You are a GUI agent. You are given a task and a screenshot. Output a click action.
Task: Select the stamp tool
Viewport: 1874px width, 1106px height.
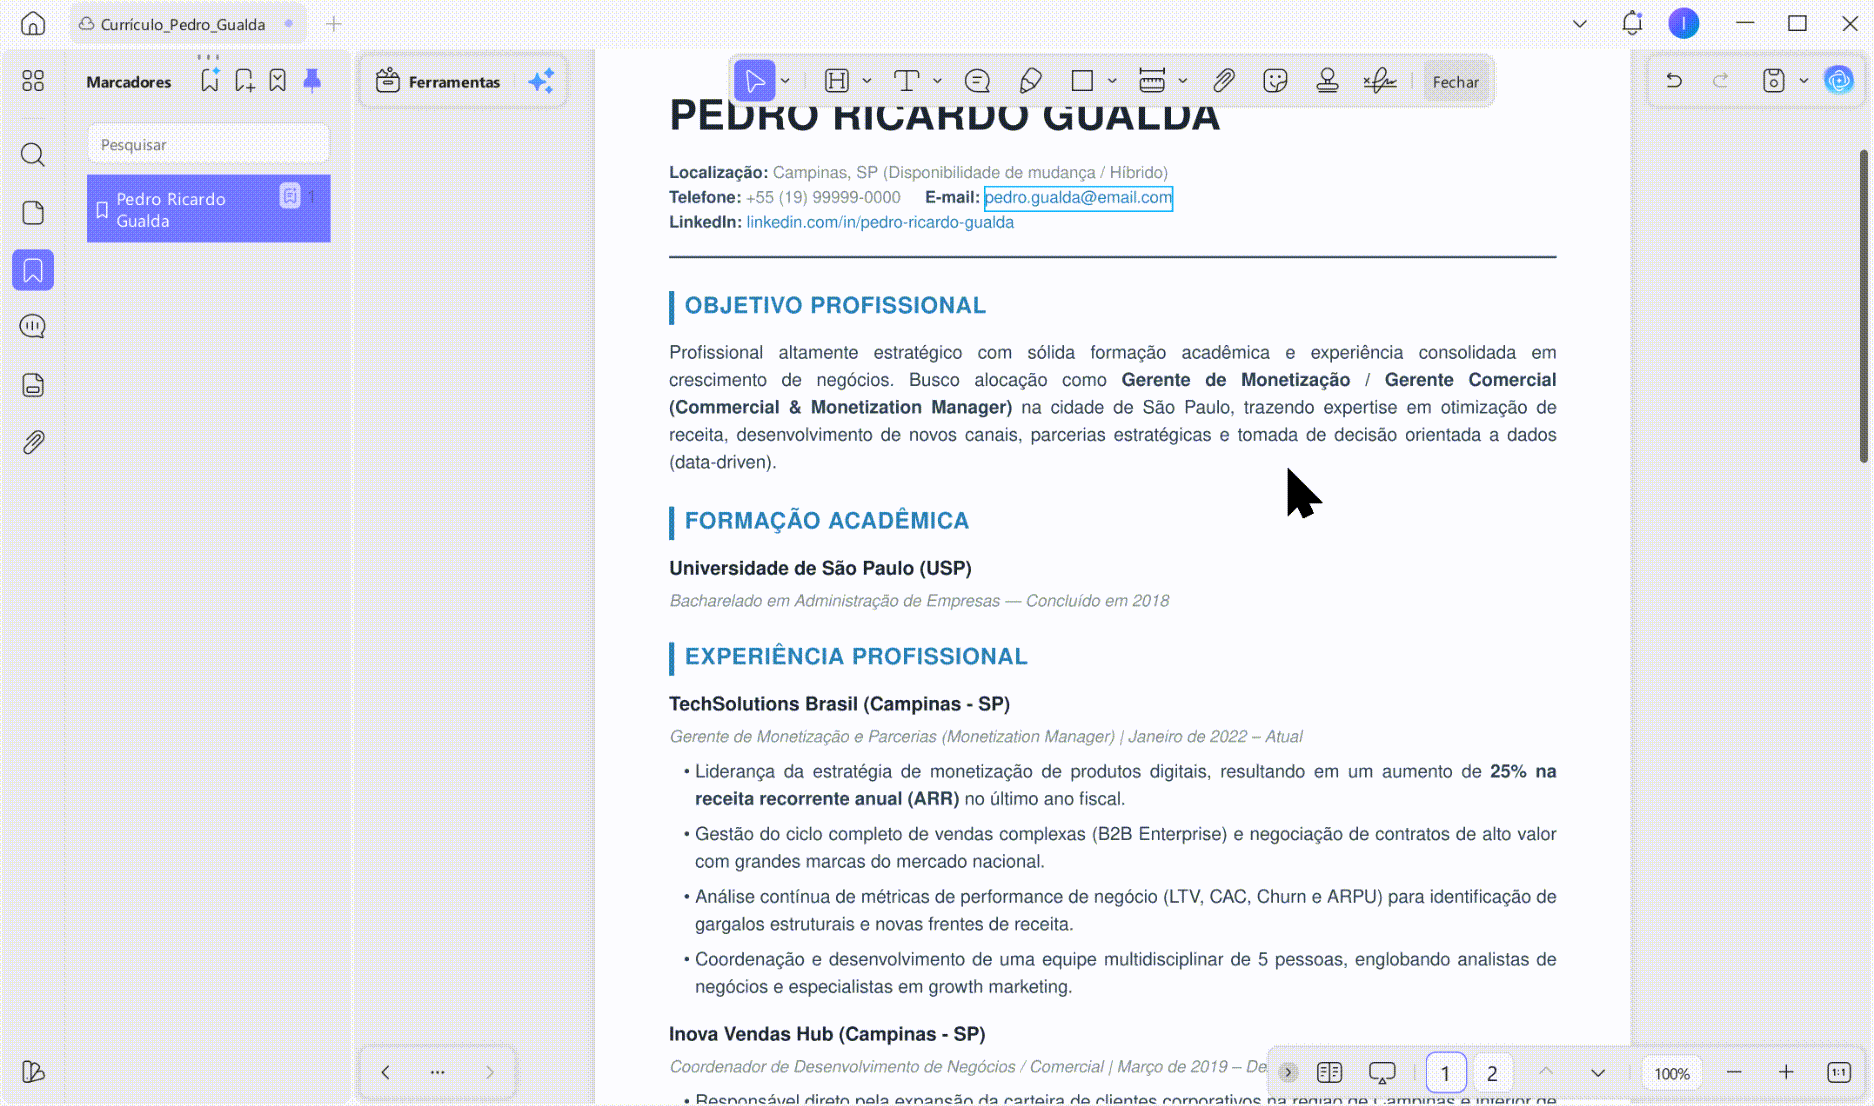point(1327,81)
